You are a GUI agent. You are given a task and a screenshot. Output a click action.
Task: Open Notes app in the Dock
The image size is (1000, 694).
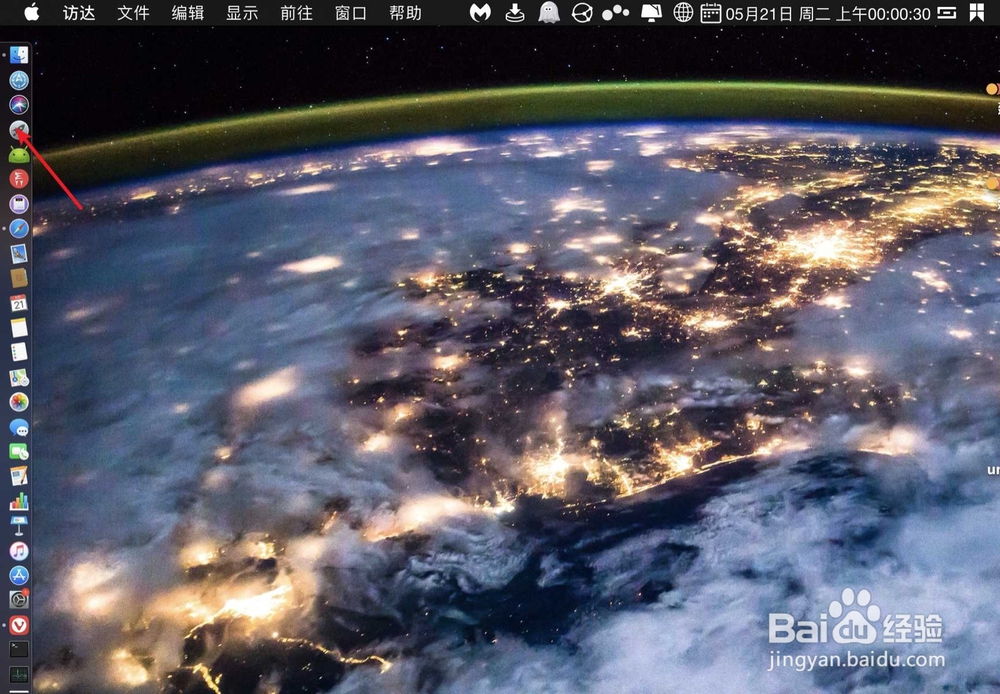(x=19, y=328)
